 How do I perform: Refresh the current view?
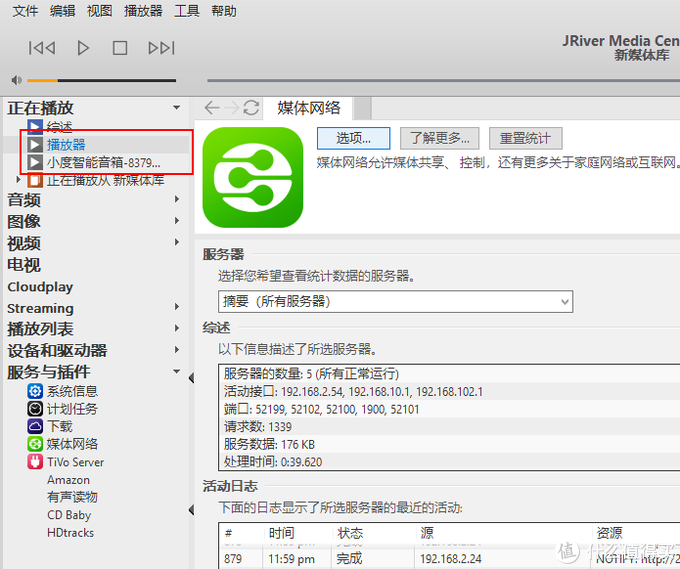(x=251, y=108)
